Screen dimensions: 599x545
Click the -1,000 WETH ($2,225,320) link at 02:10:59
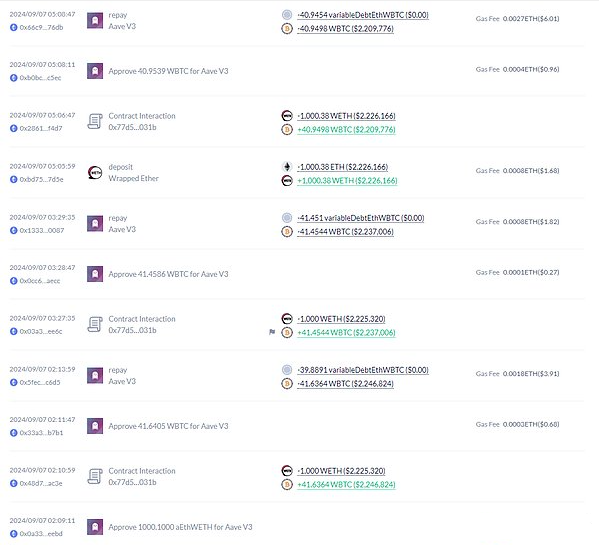(341, 471)
